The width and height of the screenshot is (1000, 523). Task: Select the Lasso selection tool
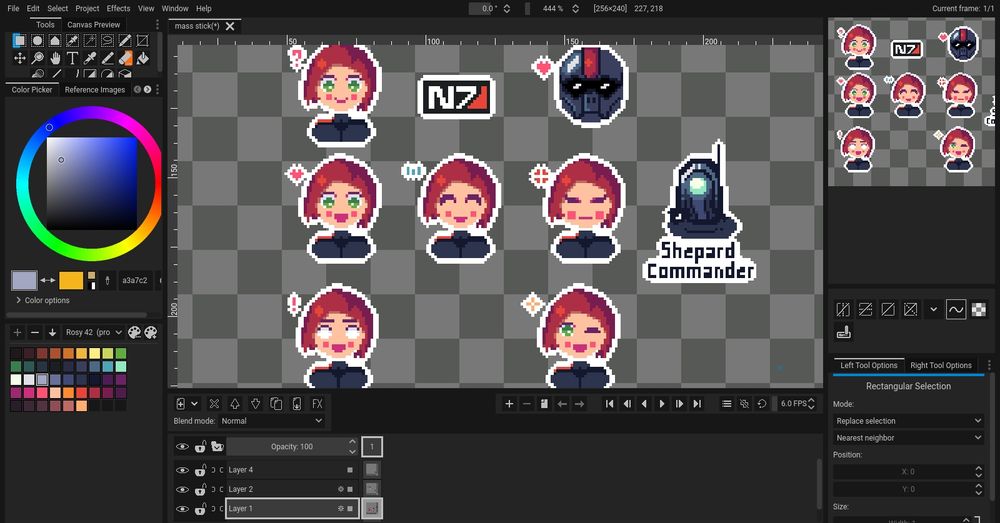(x=107, y=41)
